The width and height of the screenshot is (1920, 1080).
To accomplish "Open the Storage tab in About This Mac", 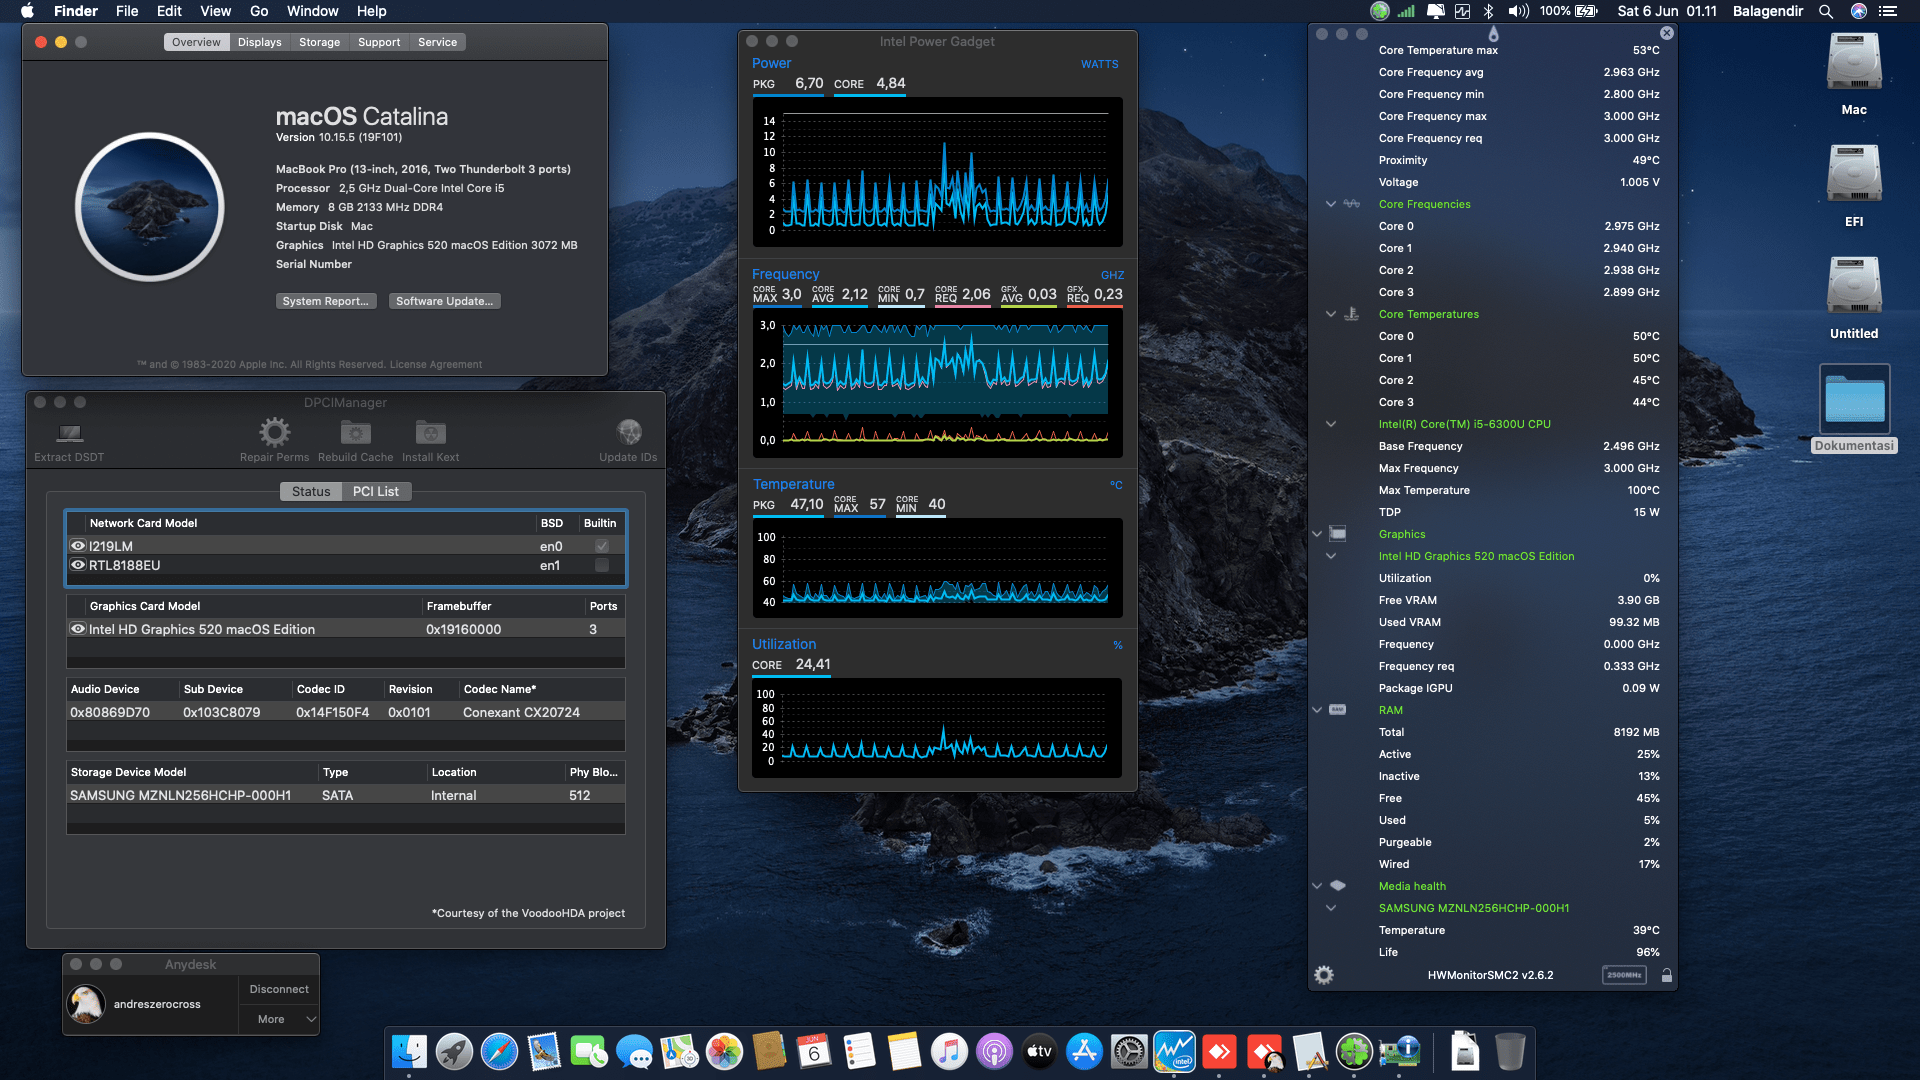I will 319,42.
